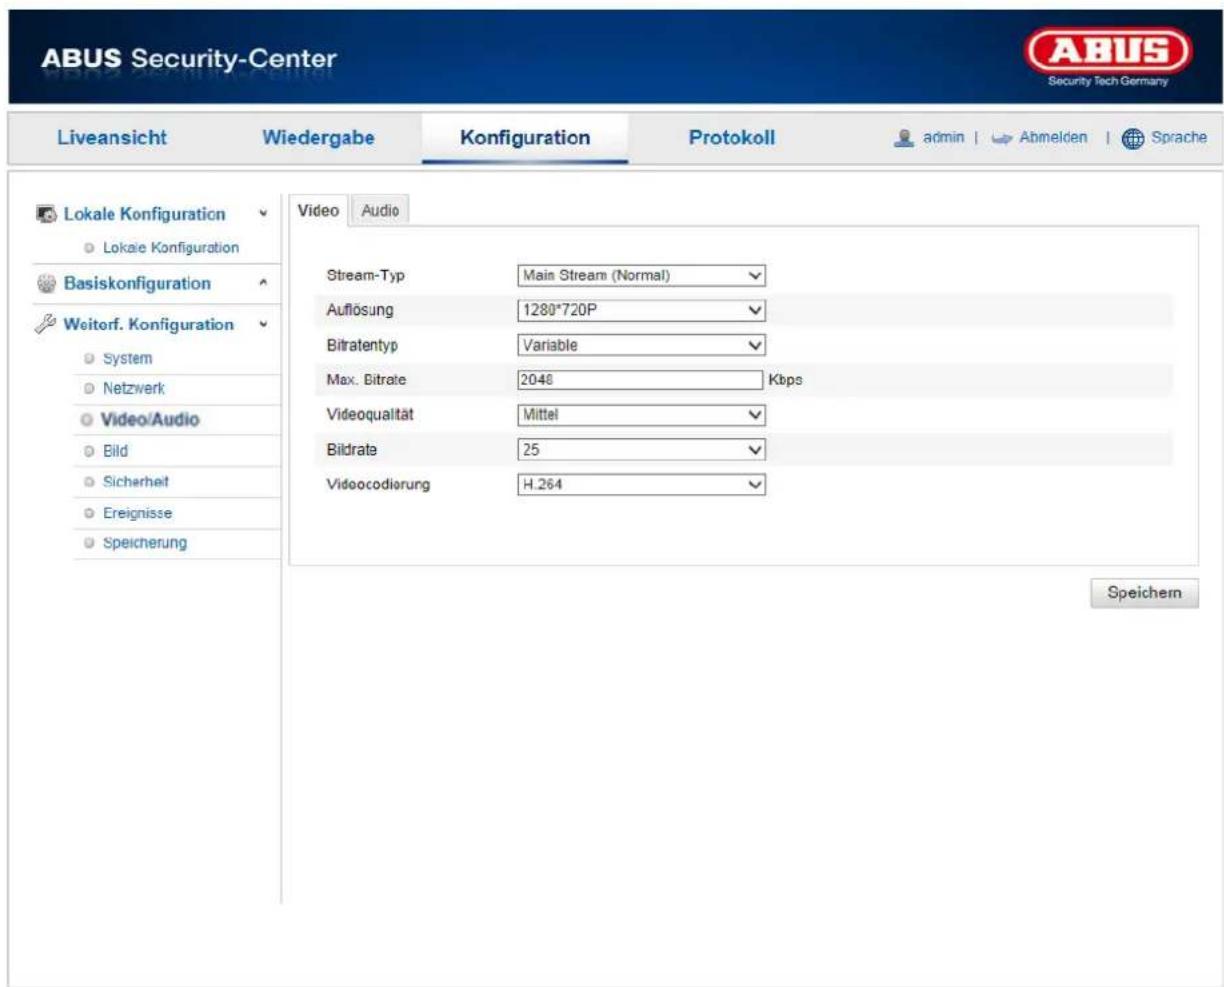Click the admin user link
This screenshot has height=987, width=1224.
943,138
